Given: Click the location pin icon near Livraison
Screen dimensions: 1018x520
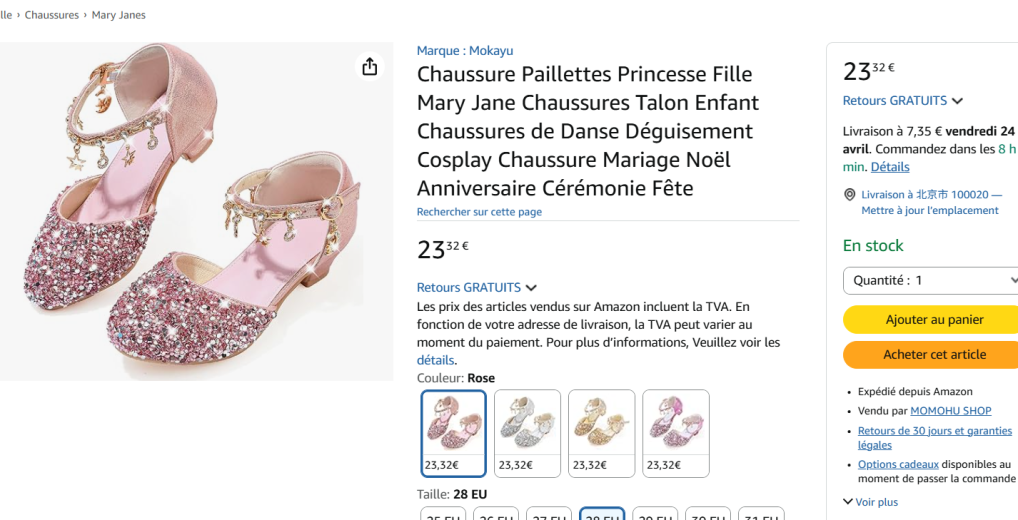Looking at the screenshot, I should (850, 195).
